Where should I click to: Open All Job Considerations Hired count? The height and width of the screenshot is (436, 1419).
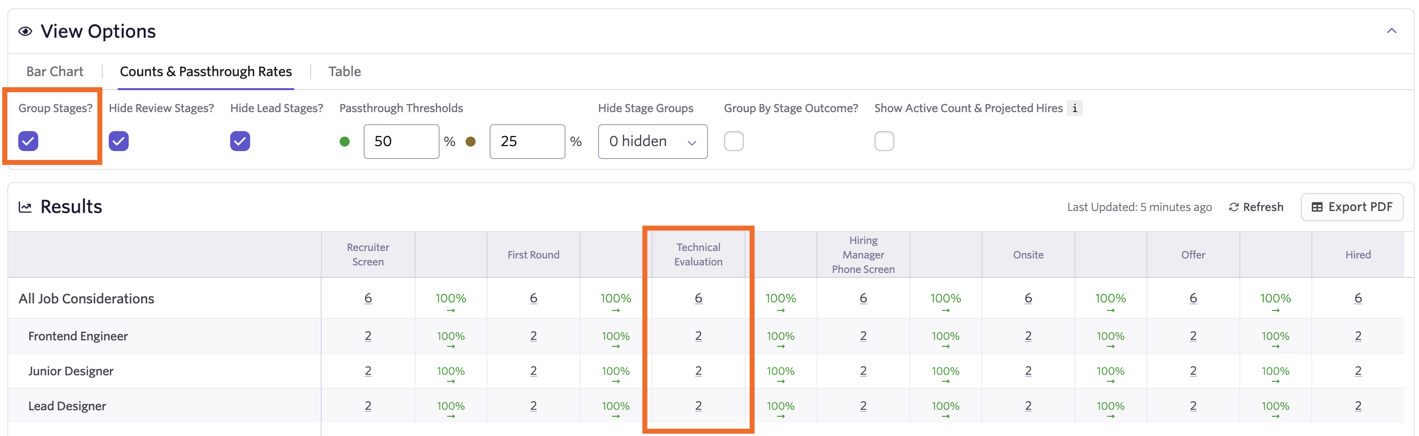[1358, 298]
